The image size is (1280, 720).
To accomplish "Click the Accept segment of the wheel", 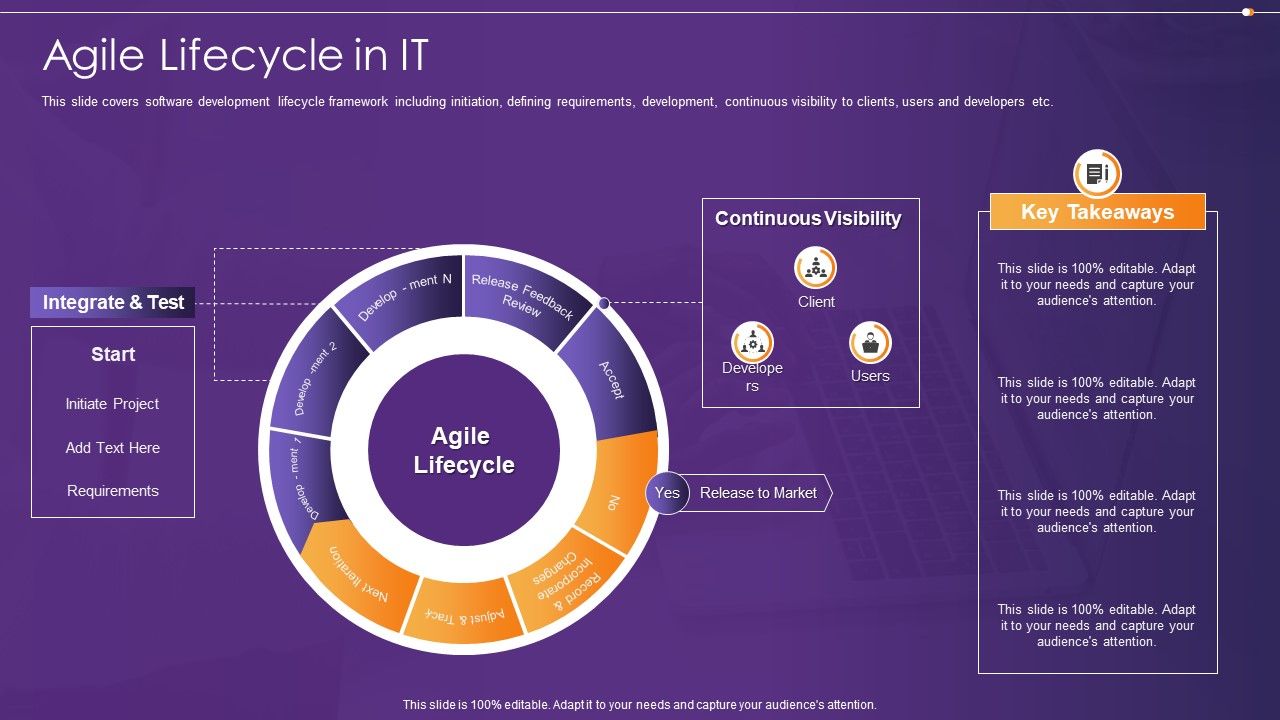I will tap(610, 380).
